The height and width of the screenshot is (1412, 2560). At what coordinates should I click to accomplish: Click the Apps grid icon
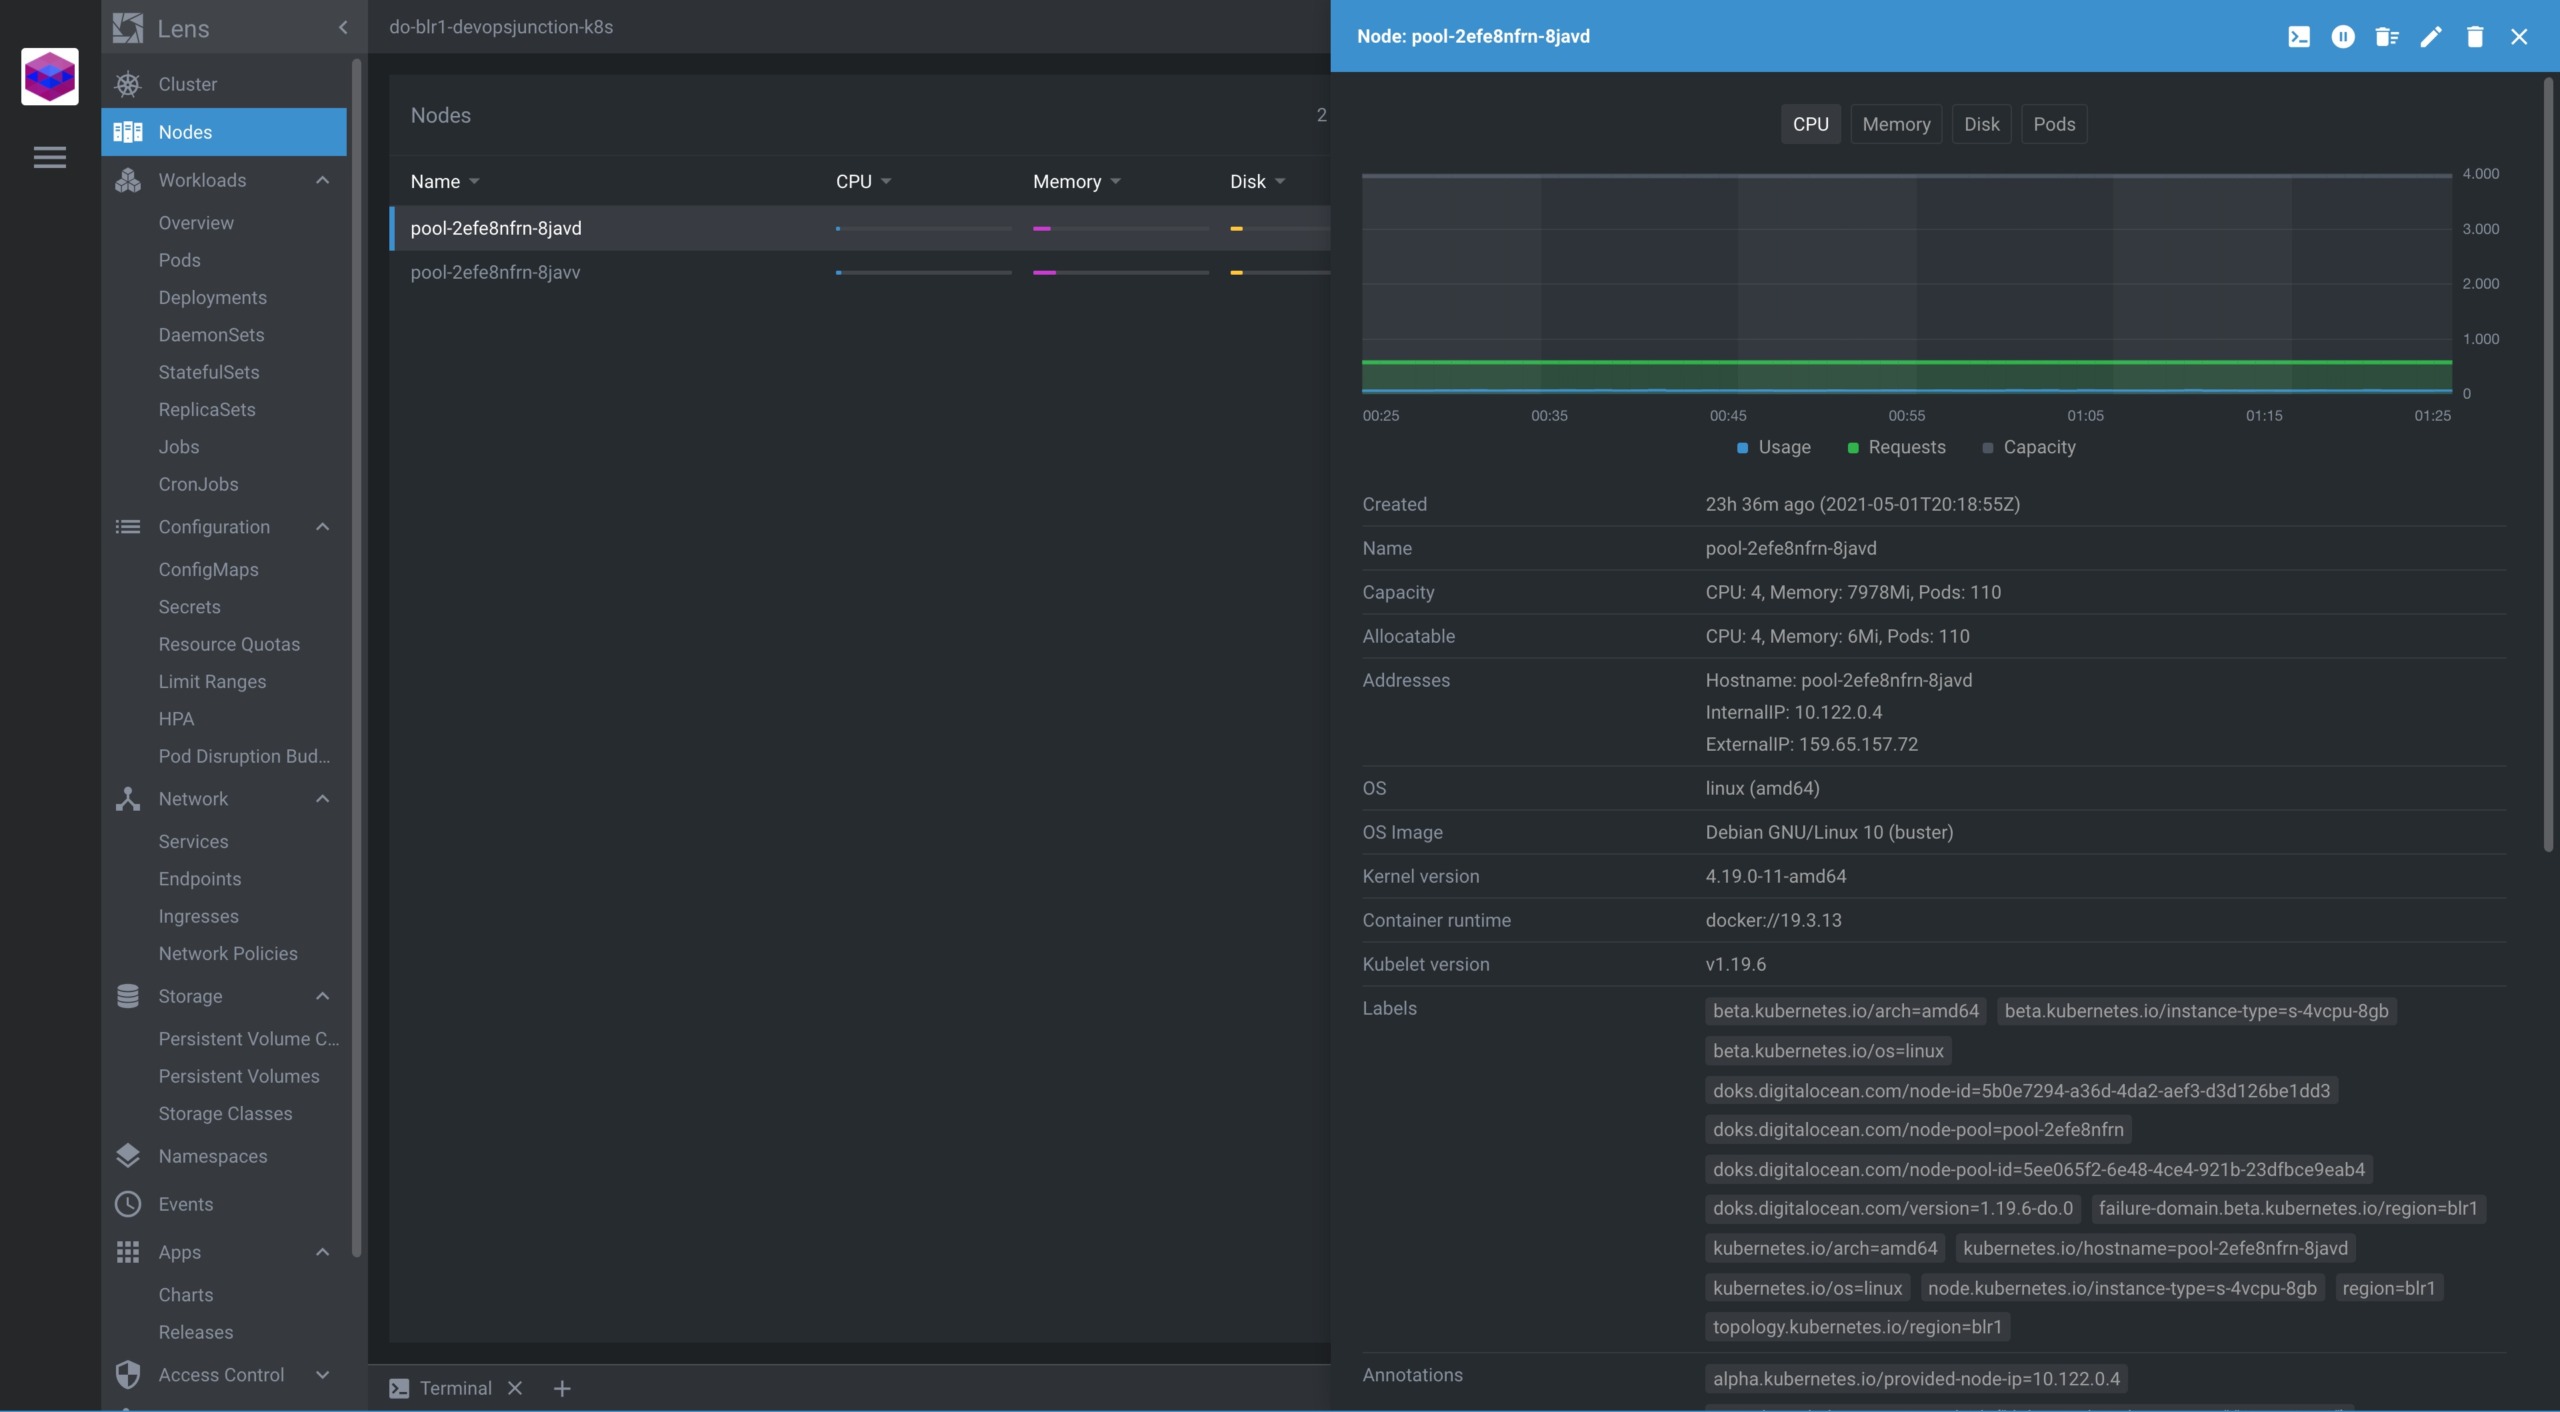coord(128,1252)
